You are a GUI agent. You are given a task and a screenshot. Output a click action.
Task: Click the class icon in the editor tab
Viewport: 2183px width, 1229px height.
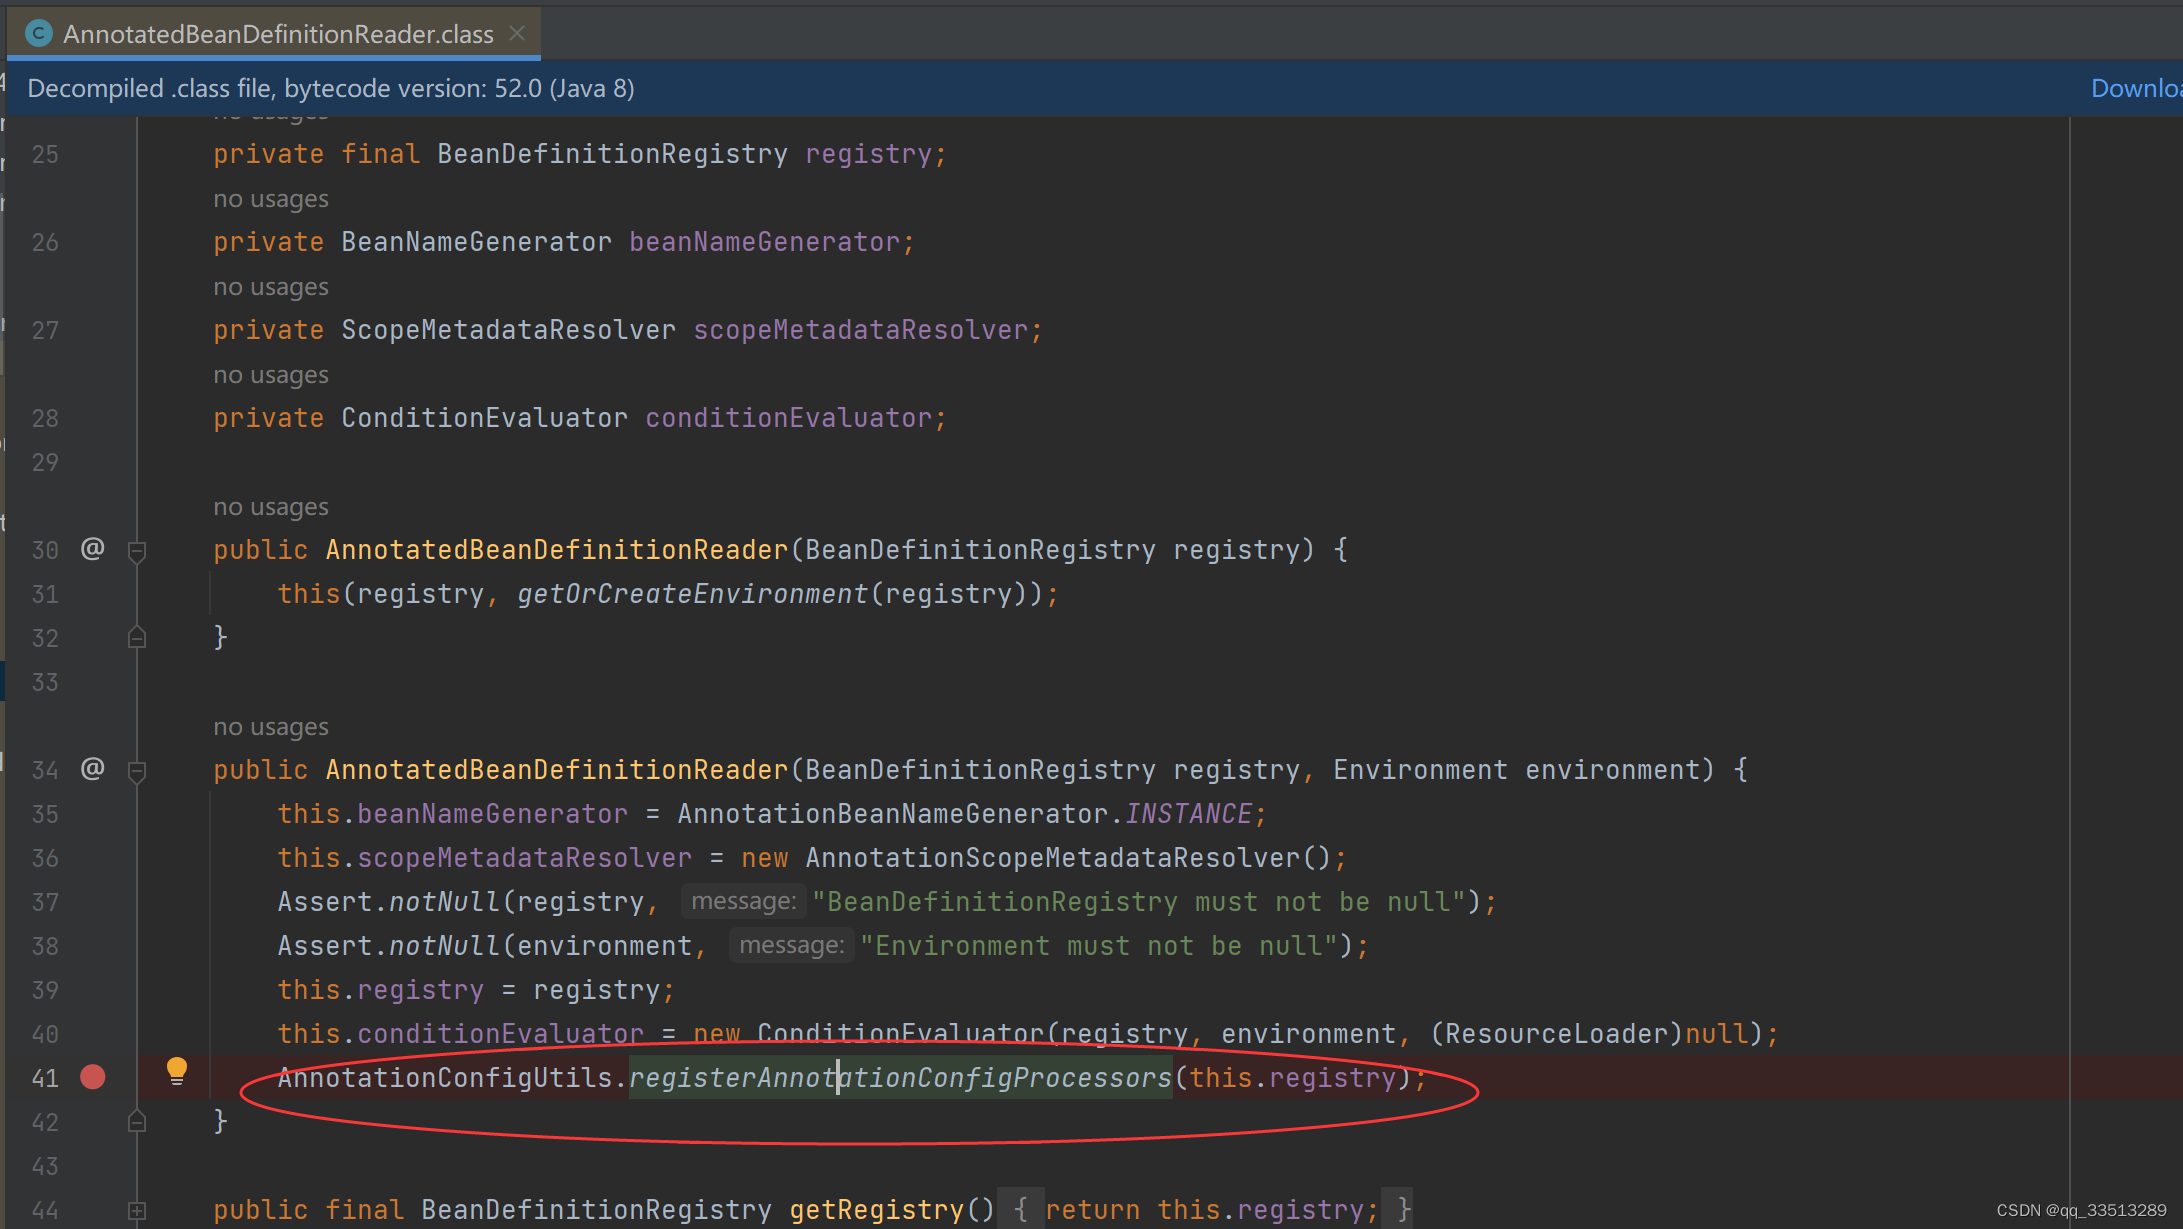(37, 33)
